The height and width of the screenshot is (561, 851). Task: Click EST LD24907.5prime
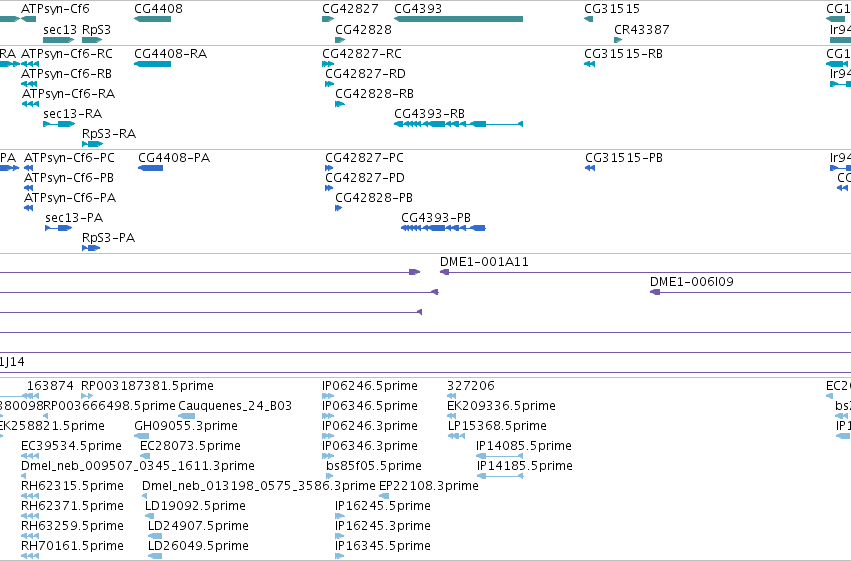(x=198, y=527)
